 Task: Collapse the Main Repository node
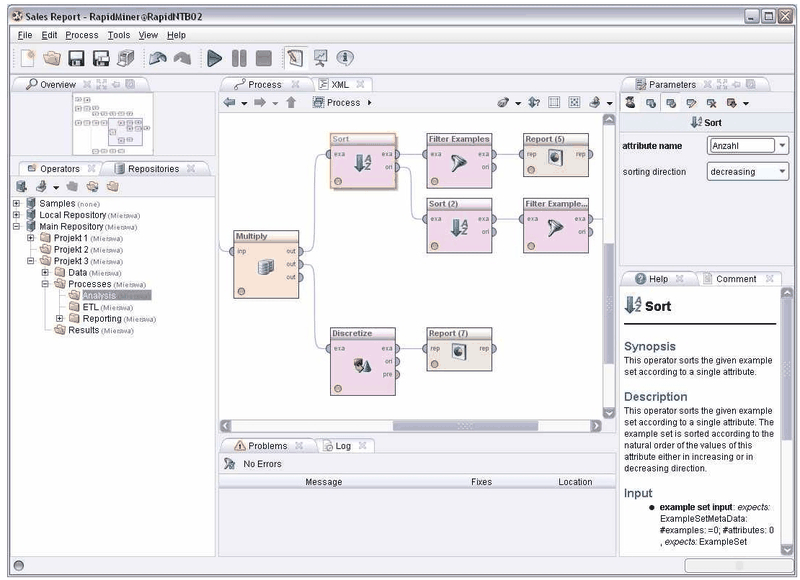[16, 226]
